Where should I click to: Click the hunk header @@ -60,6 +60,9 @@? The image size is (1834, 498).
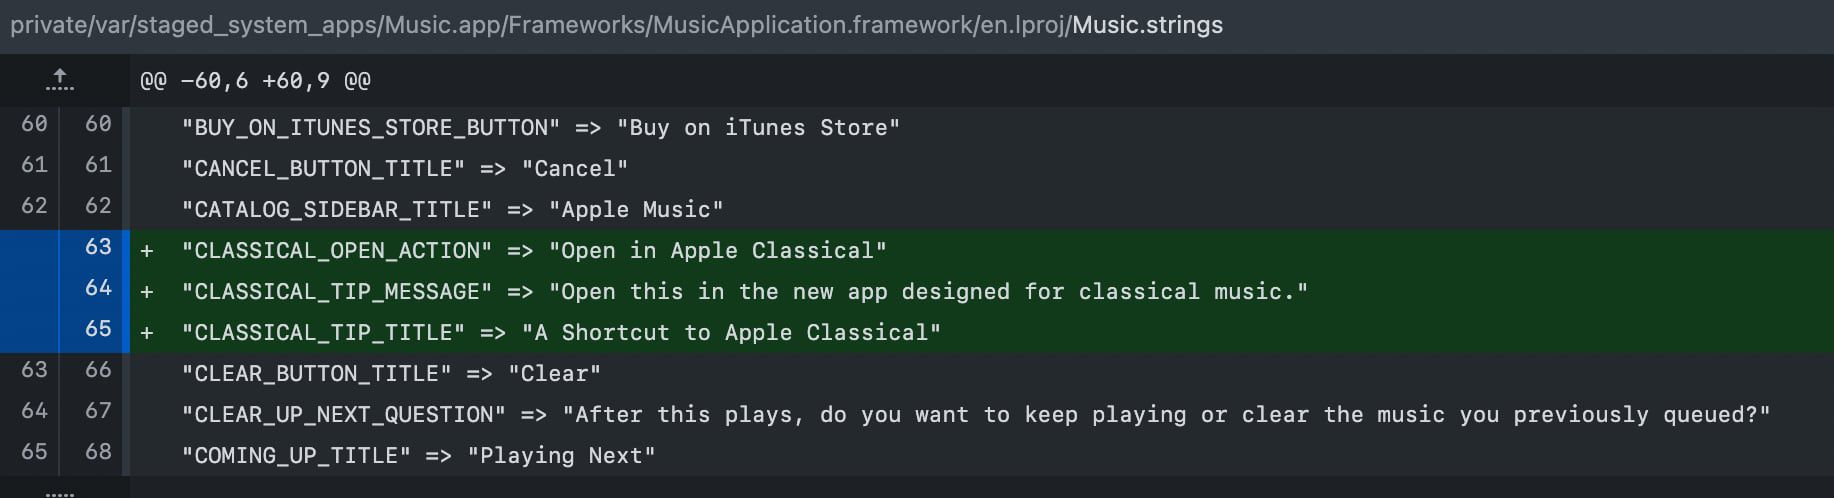(x=255, y=81)
